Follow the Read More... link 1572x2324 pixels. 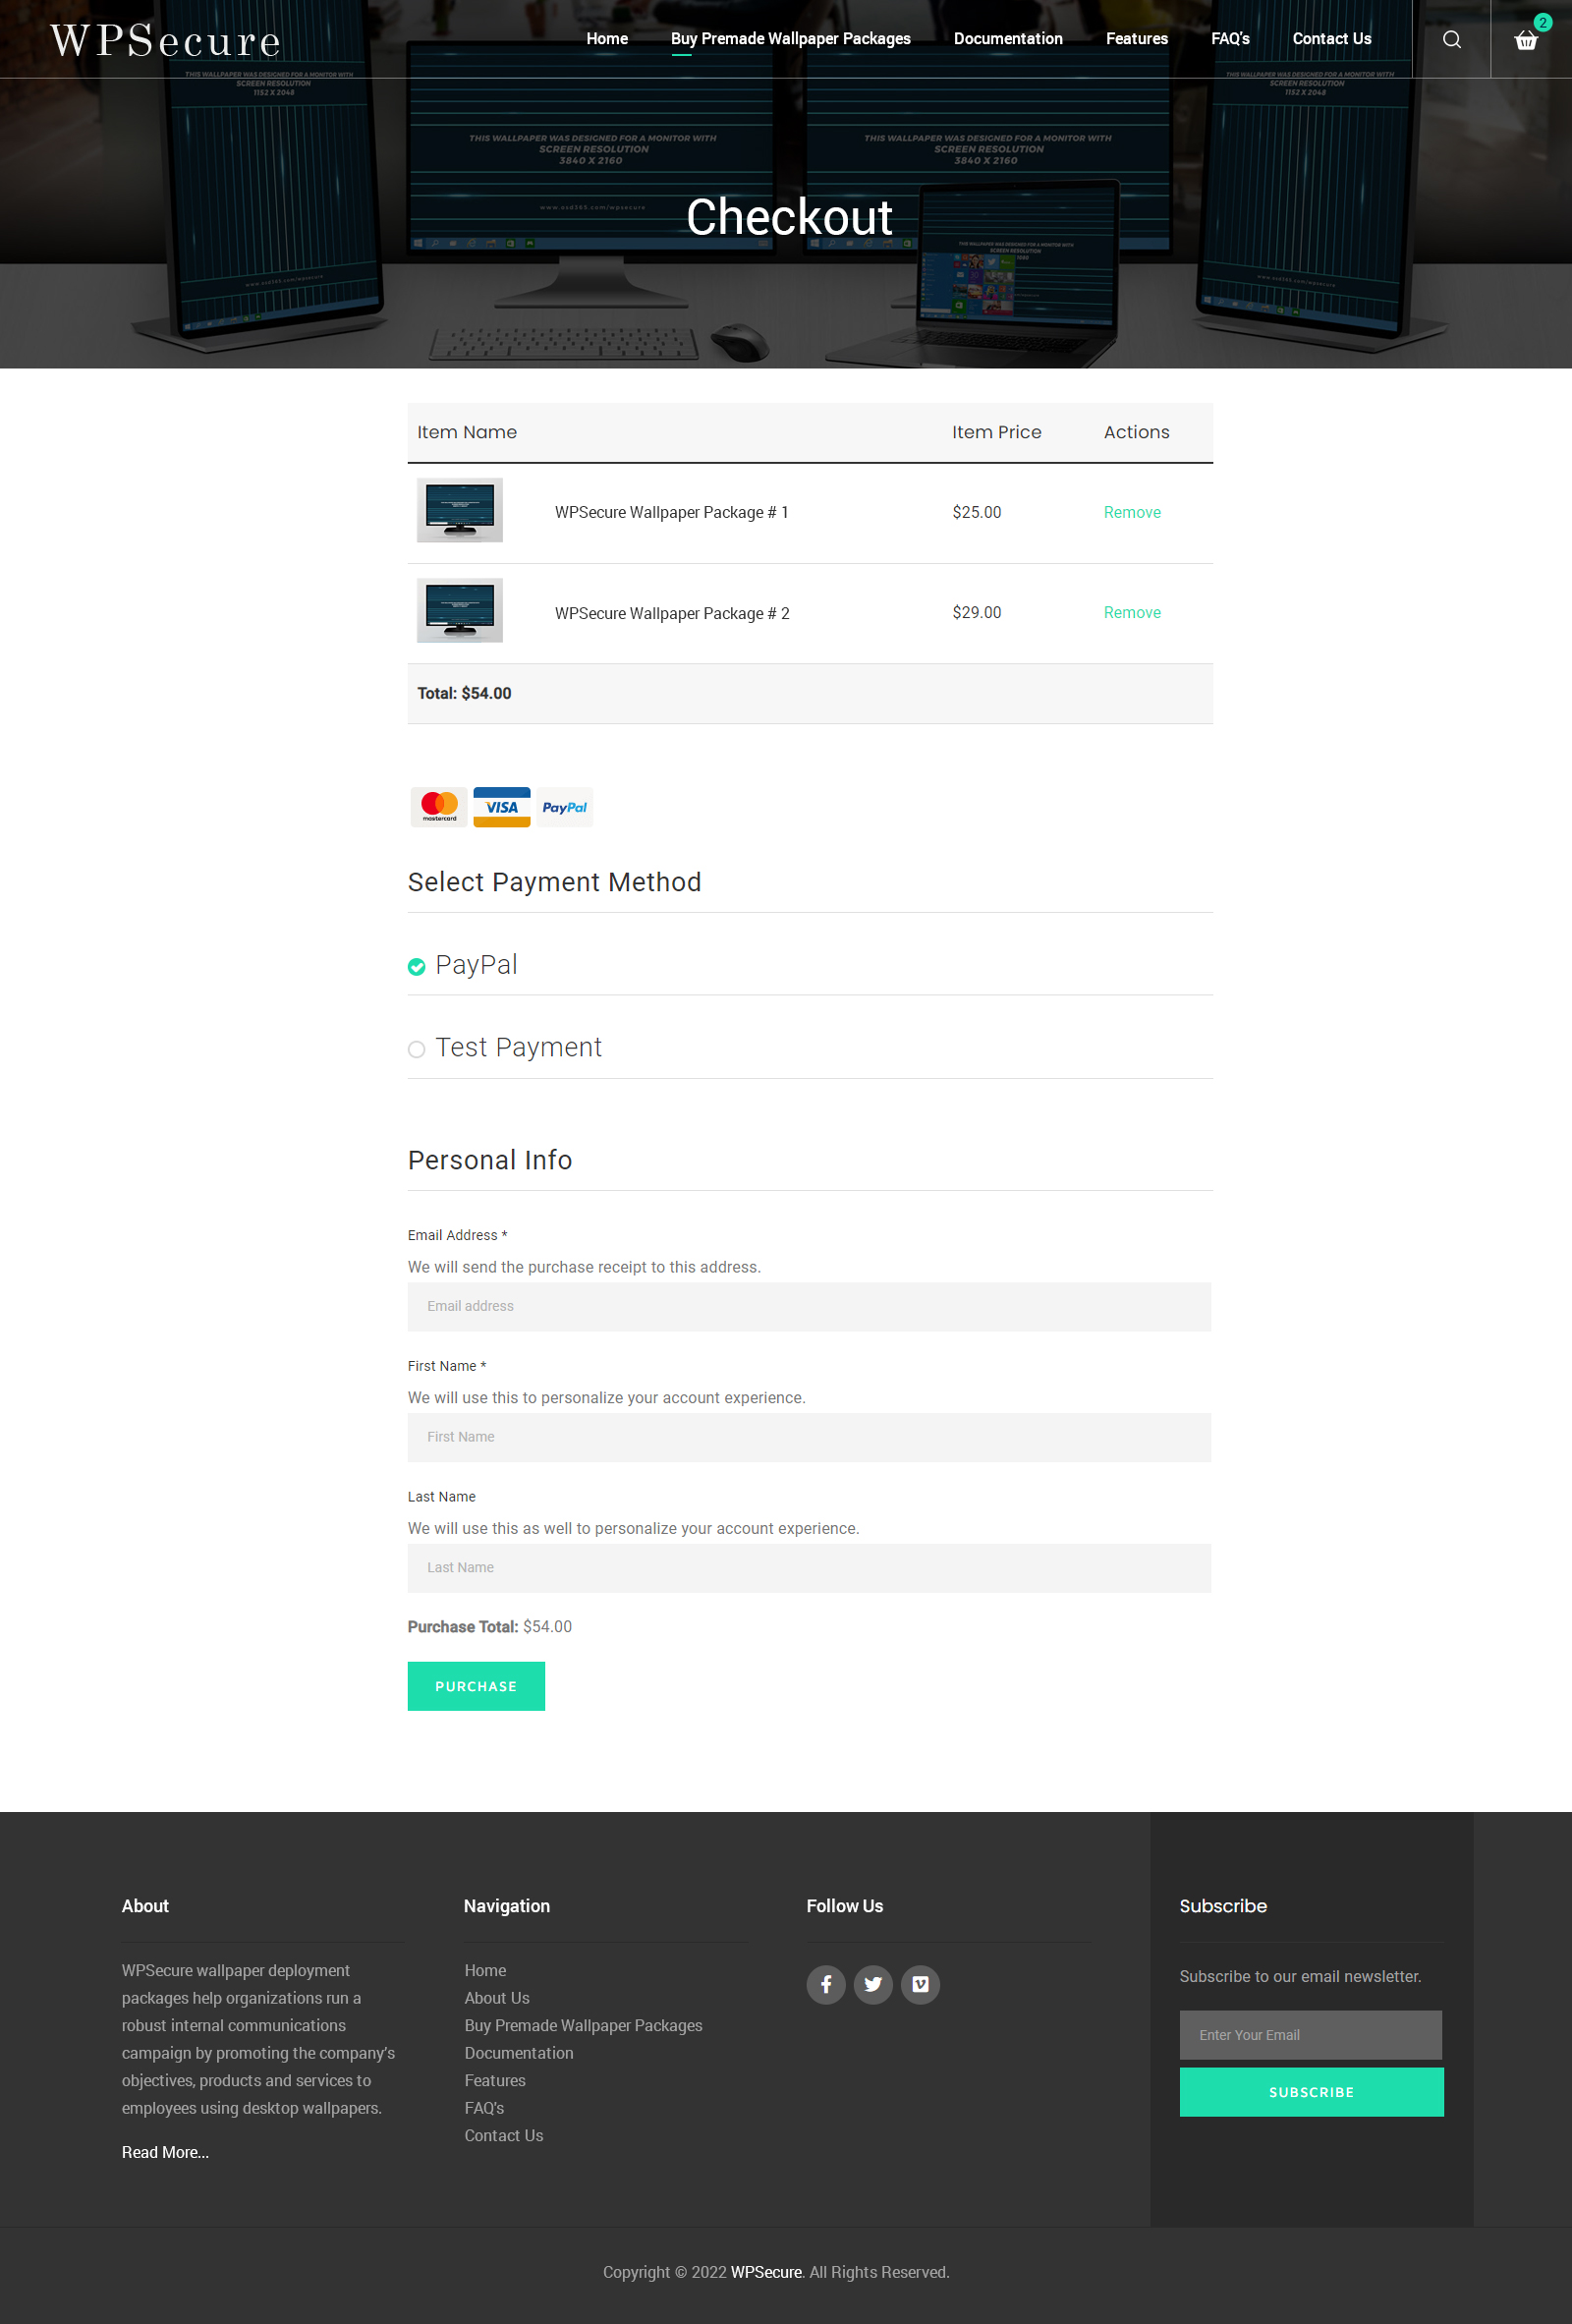[165, 2152]
